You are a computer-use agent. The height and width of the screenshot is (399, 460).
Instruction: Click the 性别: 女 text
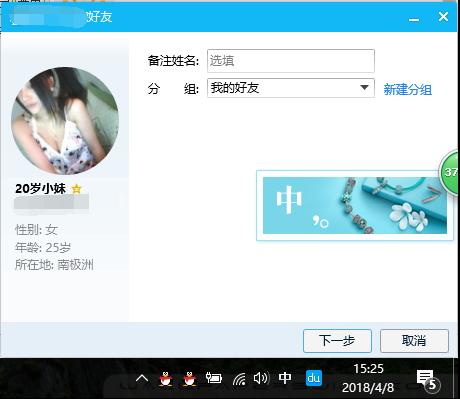36,230
